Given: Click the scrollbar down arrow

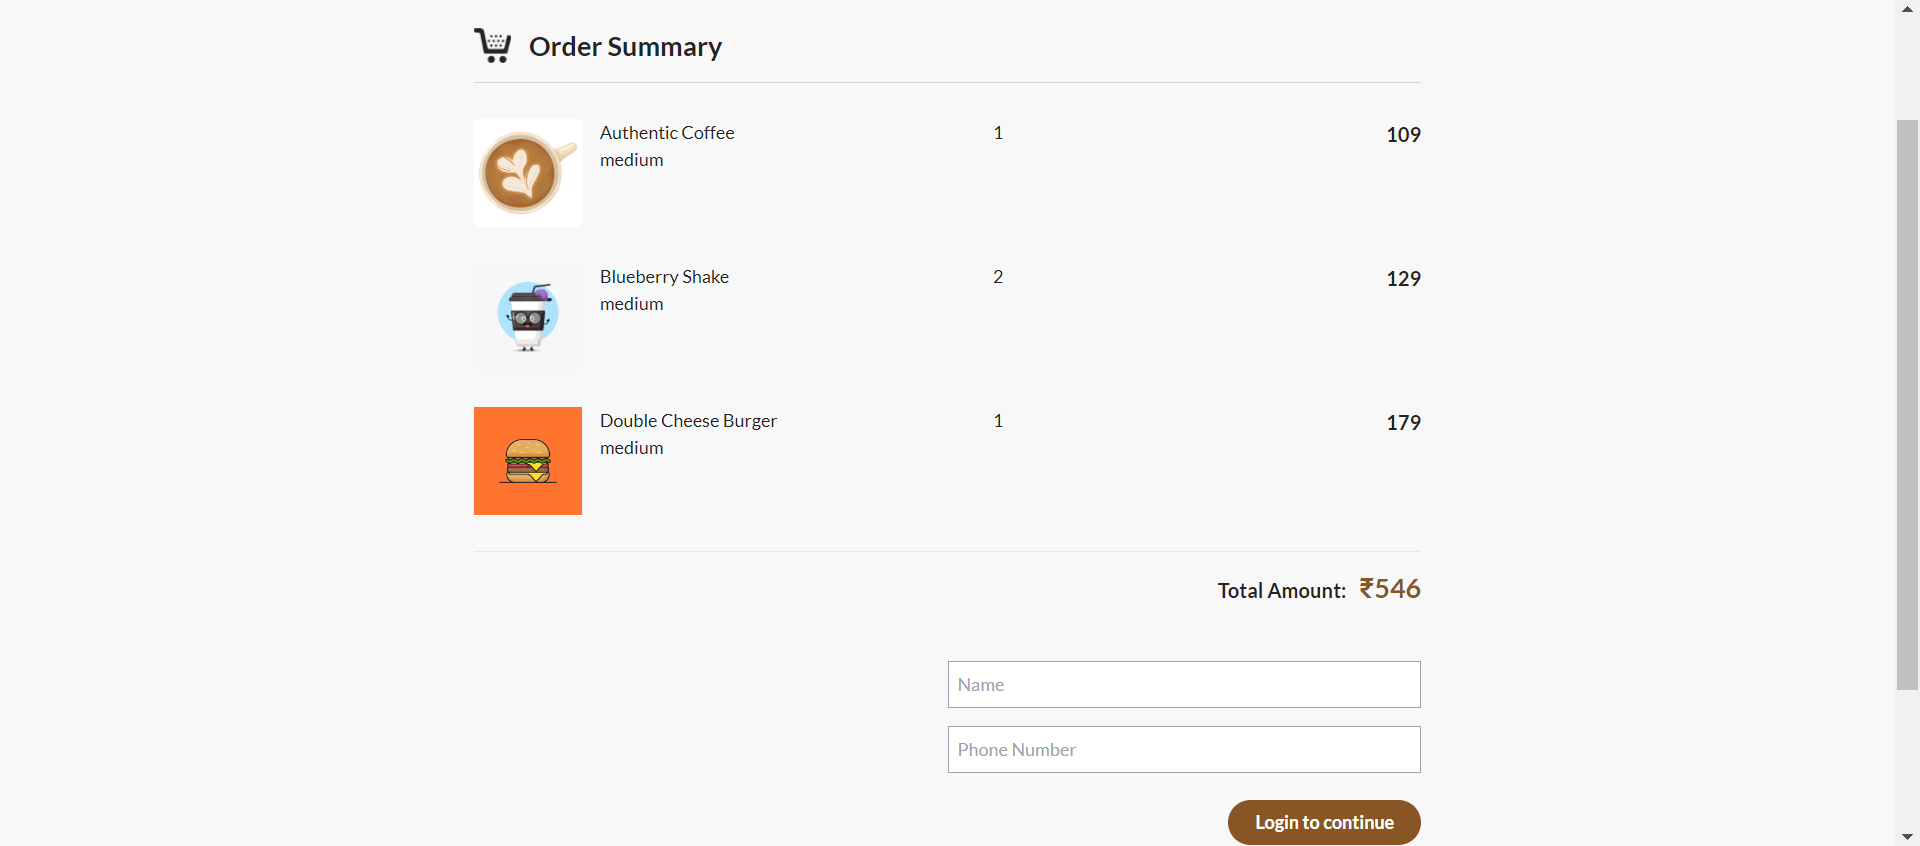Looking at the screenshot, I should tap(1907, 836).
